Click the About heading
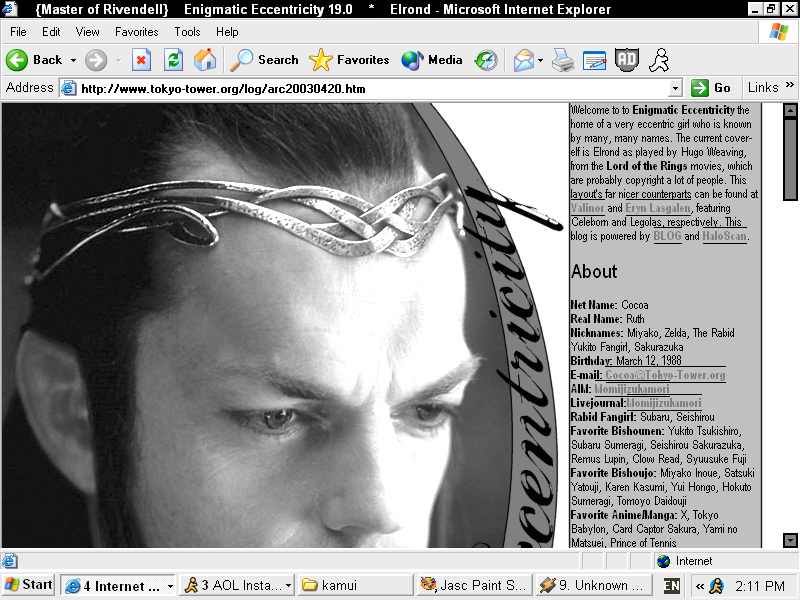This screenshot has height=600, width=800. 594,271
